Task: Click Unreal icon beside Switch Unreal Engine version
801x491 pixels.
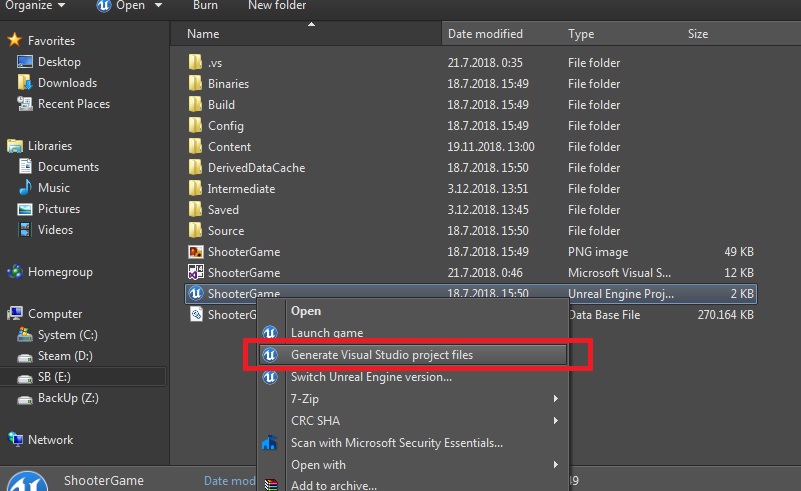Action: click(x=269, y=377)
